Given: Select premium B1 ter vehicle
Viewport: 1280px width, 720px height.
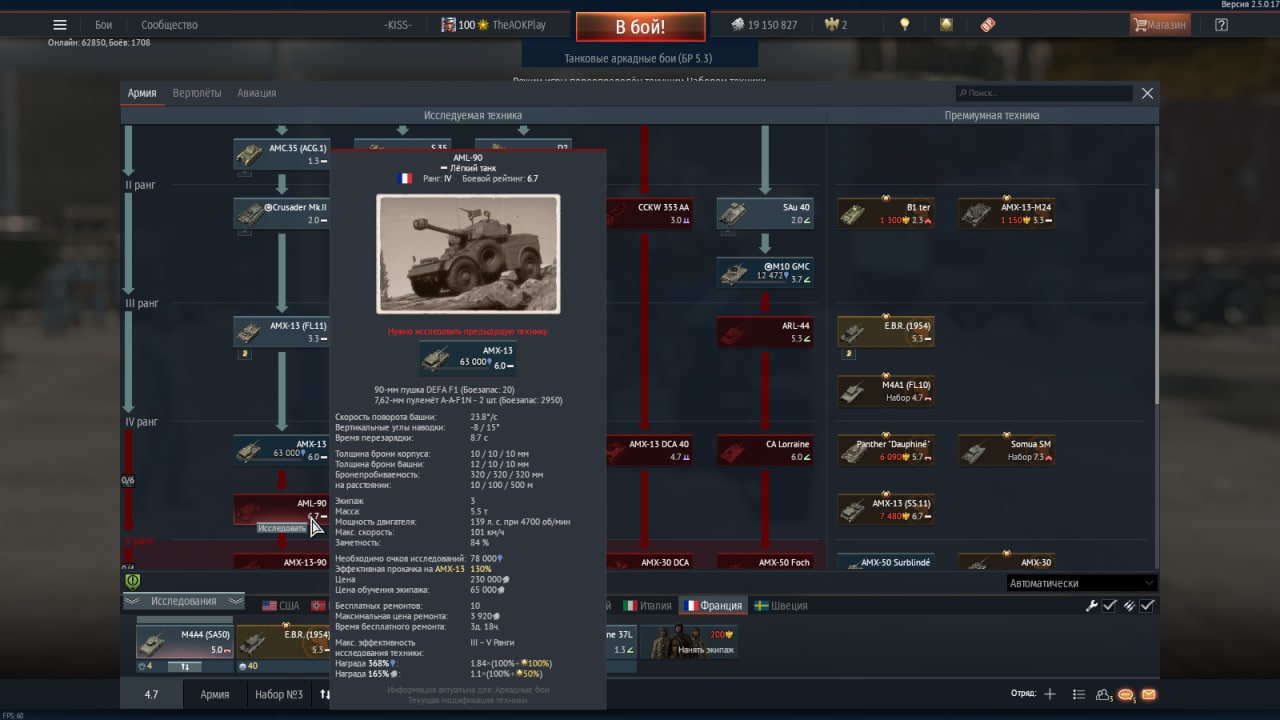Looking at the screenshot, I should pos(885,213).
